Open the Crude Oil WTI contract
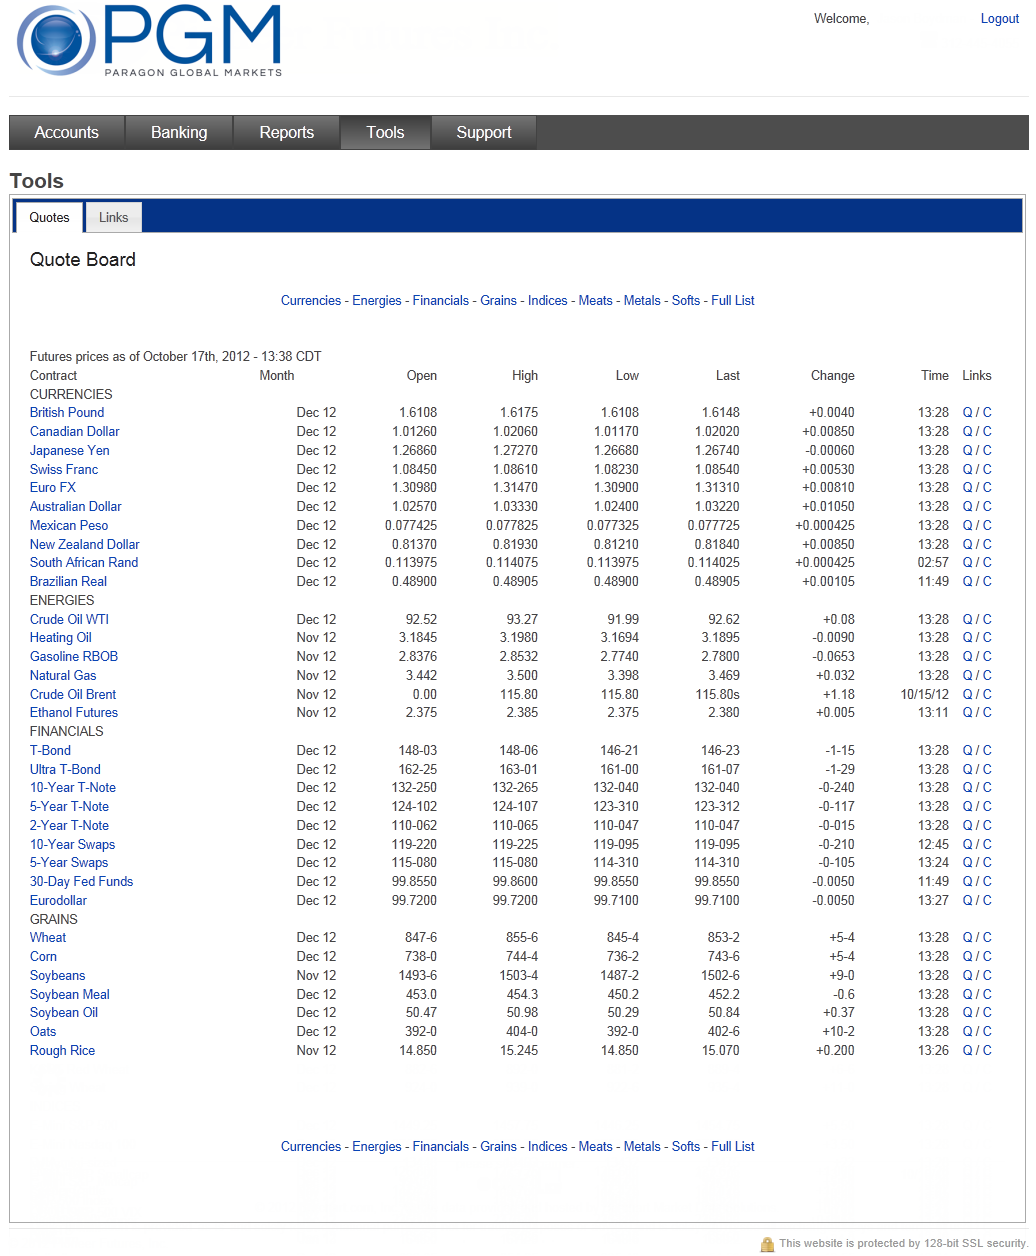Screen dimensions: 1036x1256 pyautogui.click(x=70, y=620)
